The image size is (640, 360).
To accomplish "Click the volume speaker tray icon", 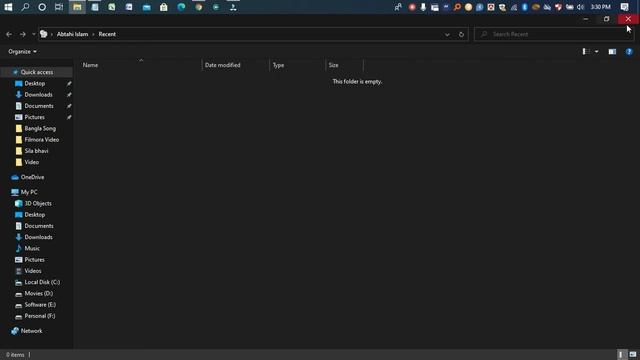I will [x=580, y=7].
